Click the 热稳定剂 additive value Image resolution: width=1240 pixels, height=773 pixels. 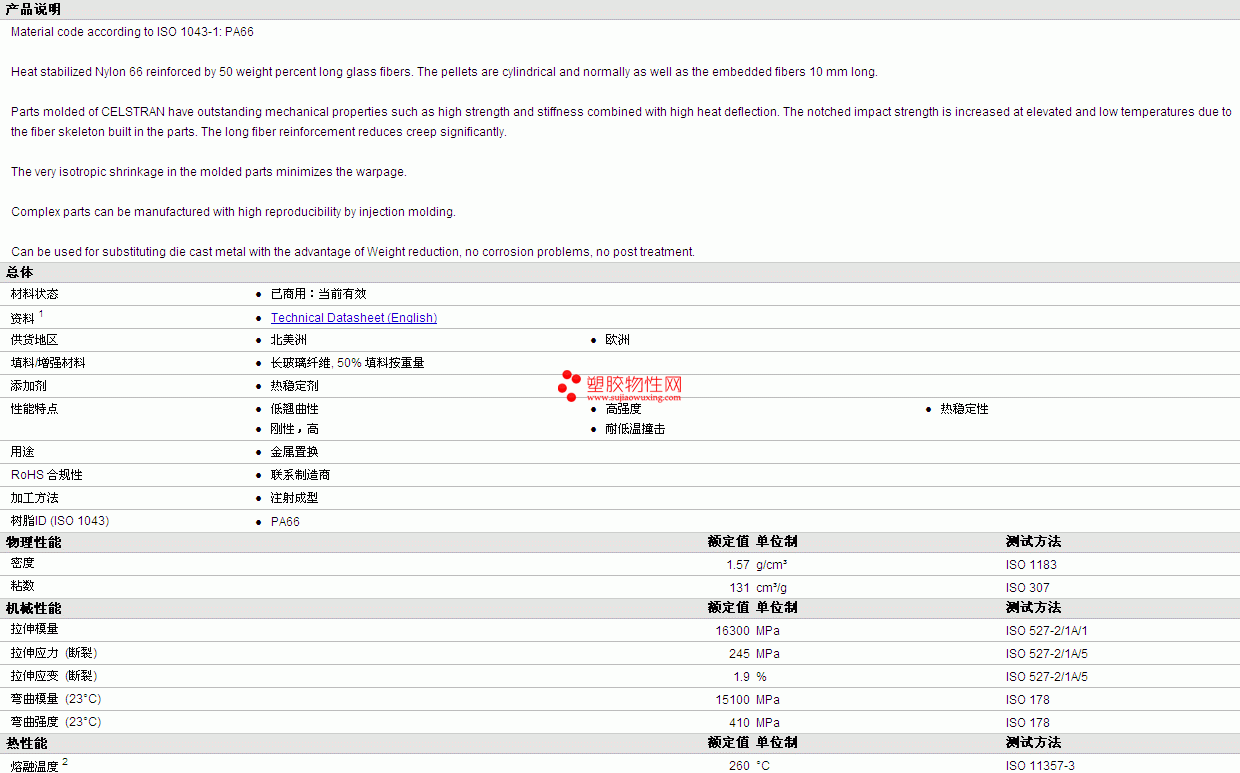(295, 386)
